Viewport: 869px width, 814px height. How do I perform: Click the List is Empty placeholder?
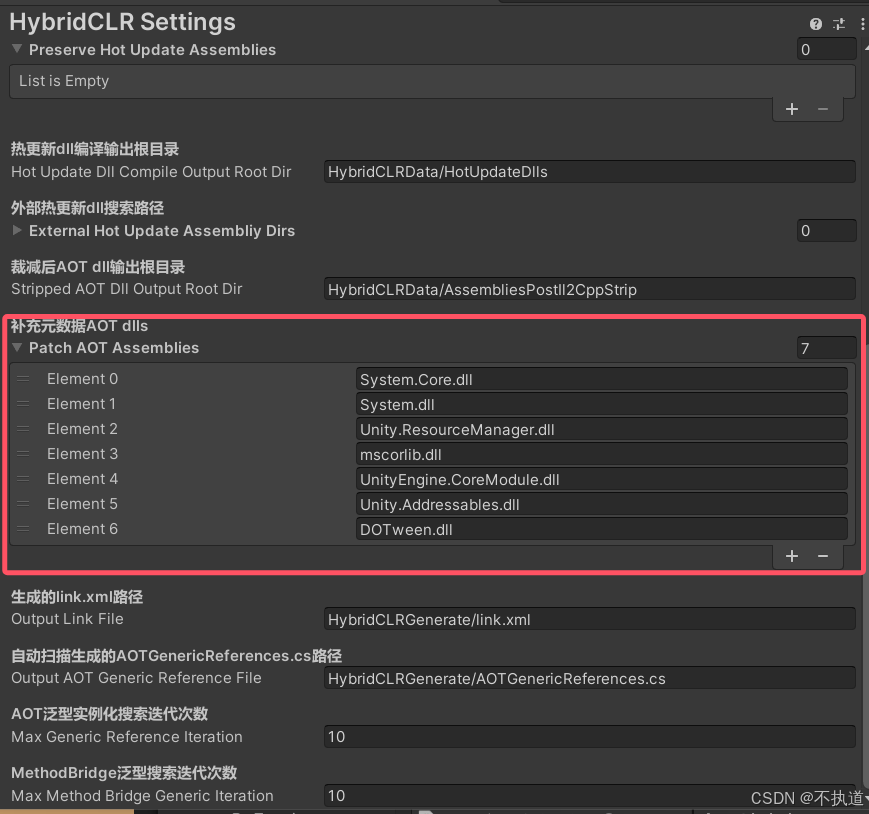pyautogui.click(x=64, y=81)
